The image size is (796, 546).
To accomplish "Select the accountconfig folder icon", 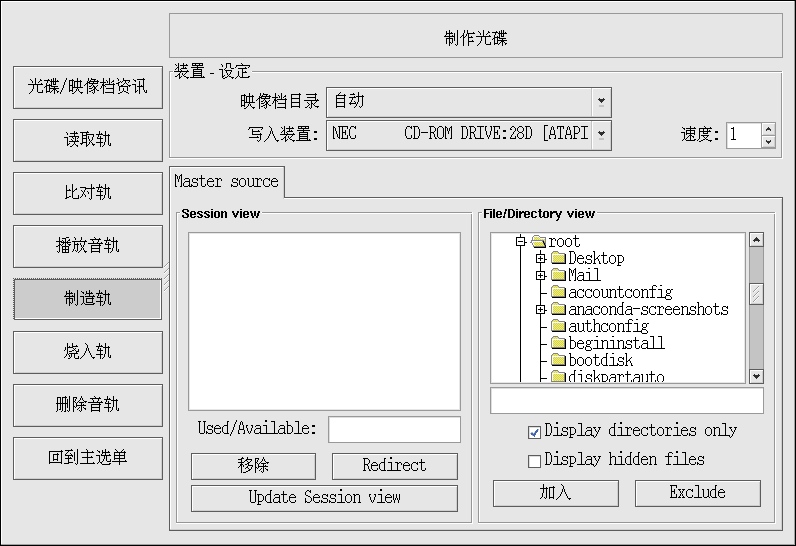I will [x=558, y=292].
